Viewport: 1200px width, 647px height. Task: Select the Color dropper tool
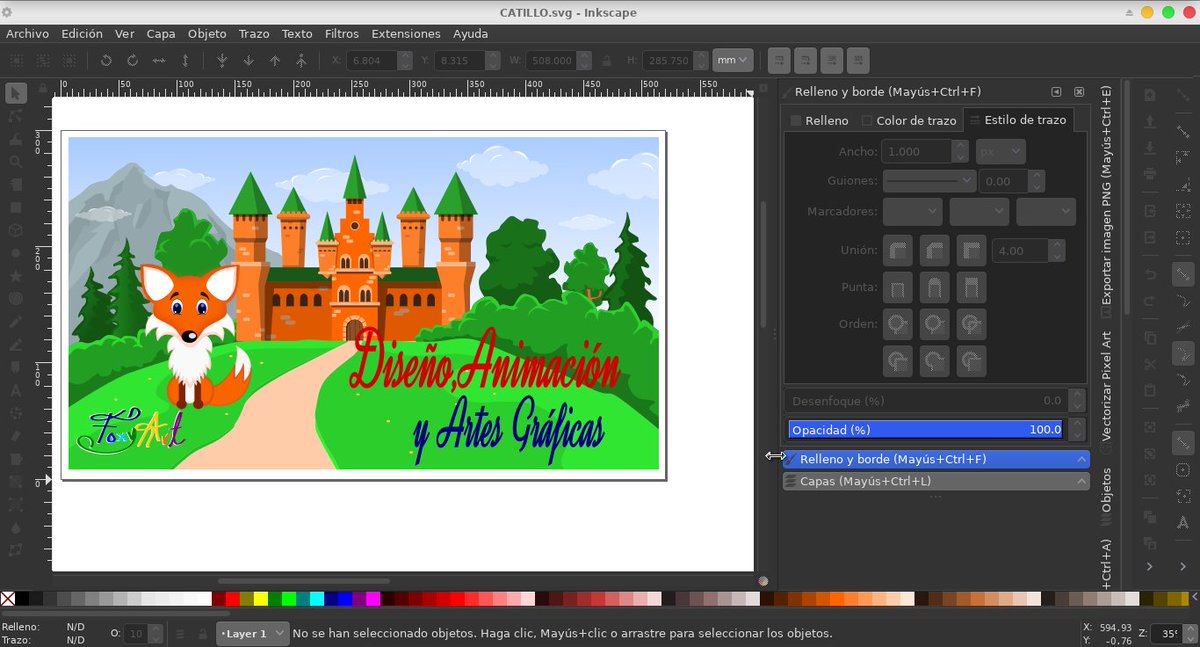point(15,527)
